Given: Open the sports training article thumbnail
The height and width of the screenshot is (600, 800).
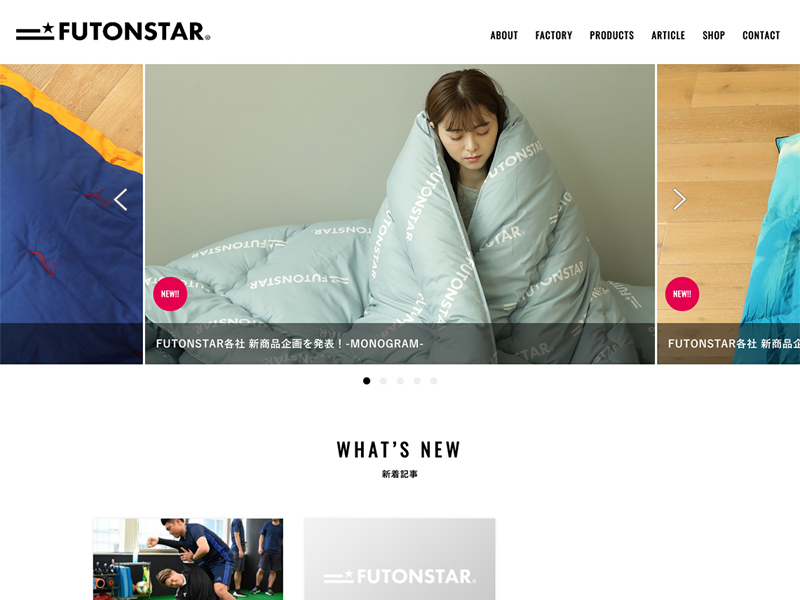Looking at the screenshot, I should [x=188, y=559].
